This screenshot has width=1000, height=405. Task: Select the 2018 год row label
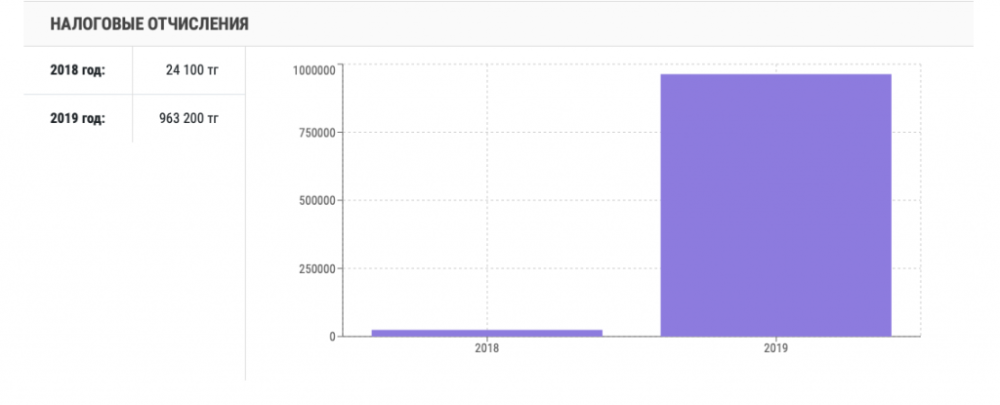(x=77, y=70)
